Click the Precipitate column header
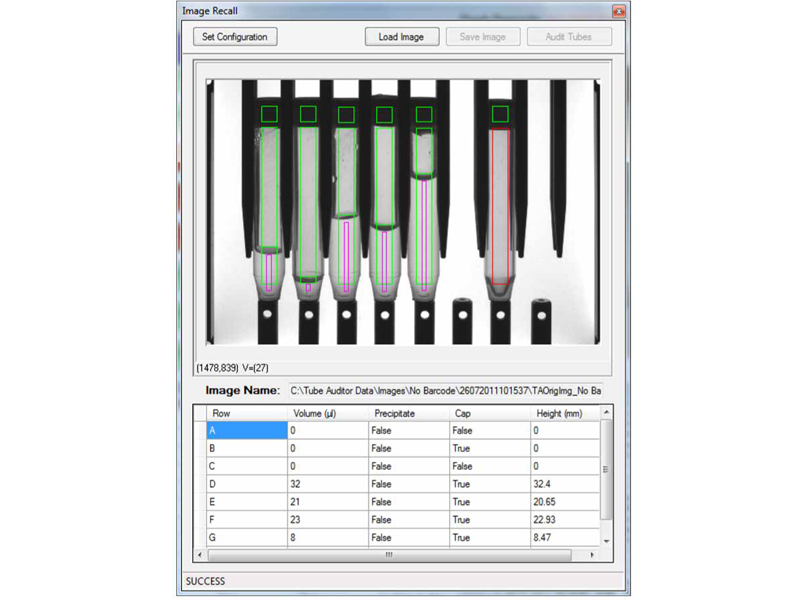The height and width of the screenshot is (600, 800). click(x=408, y=412)
